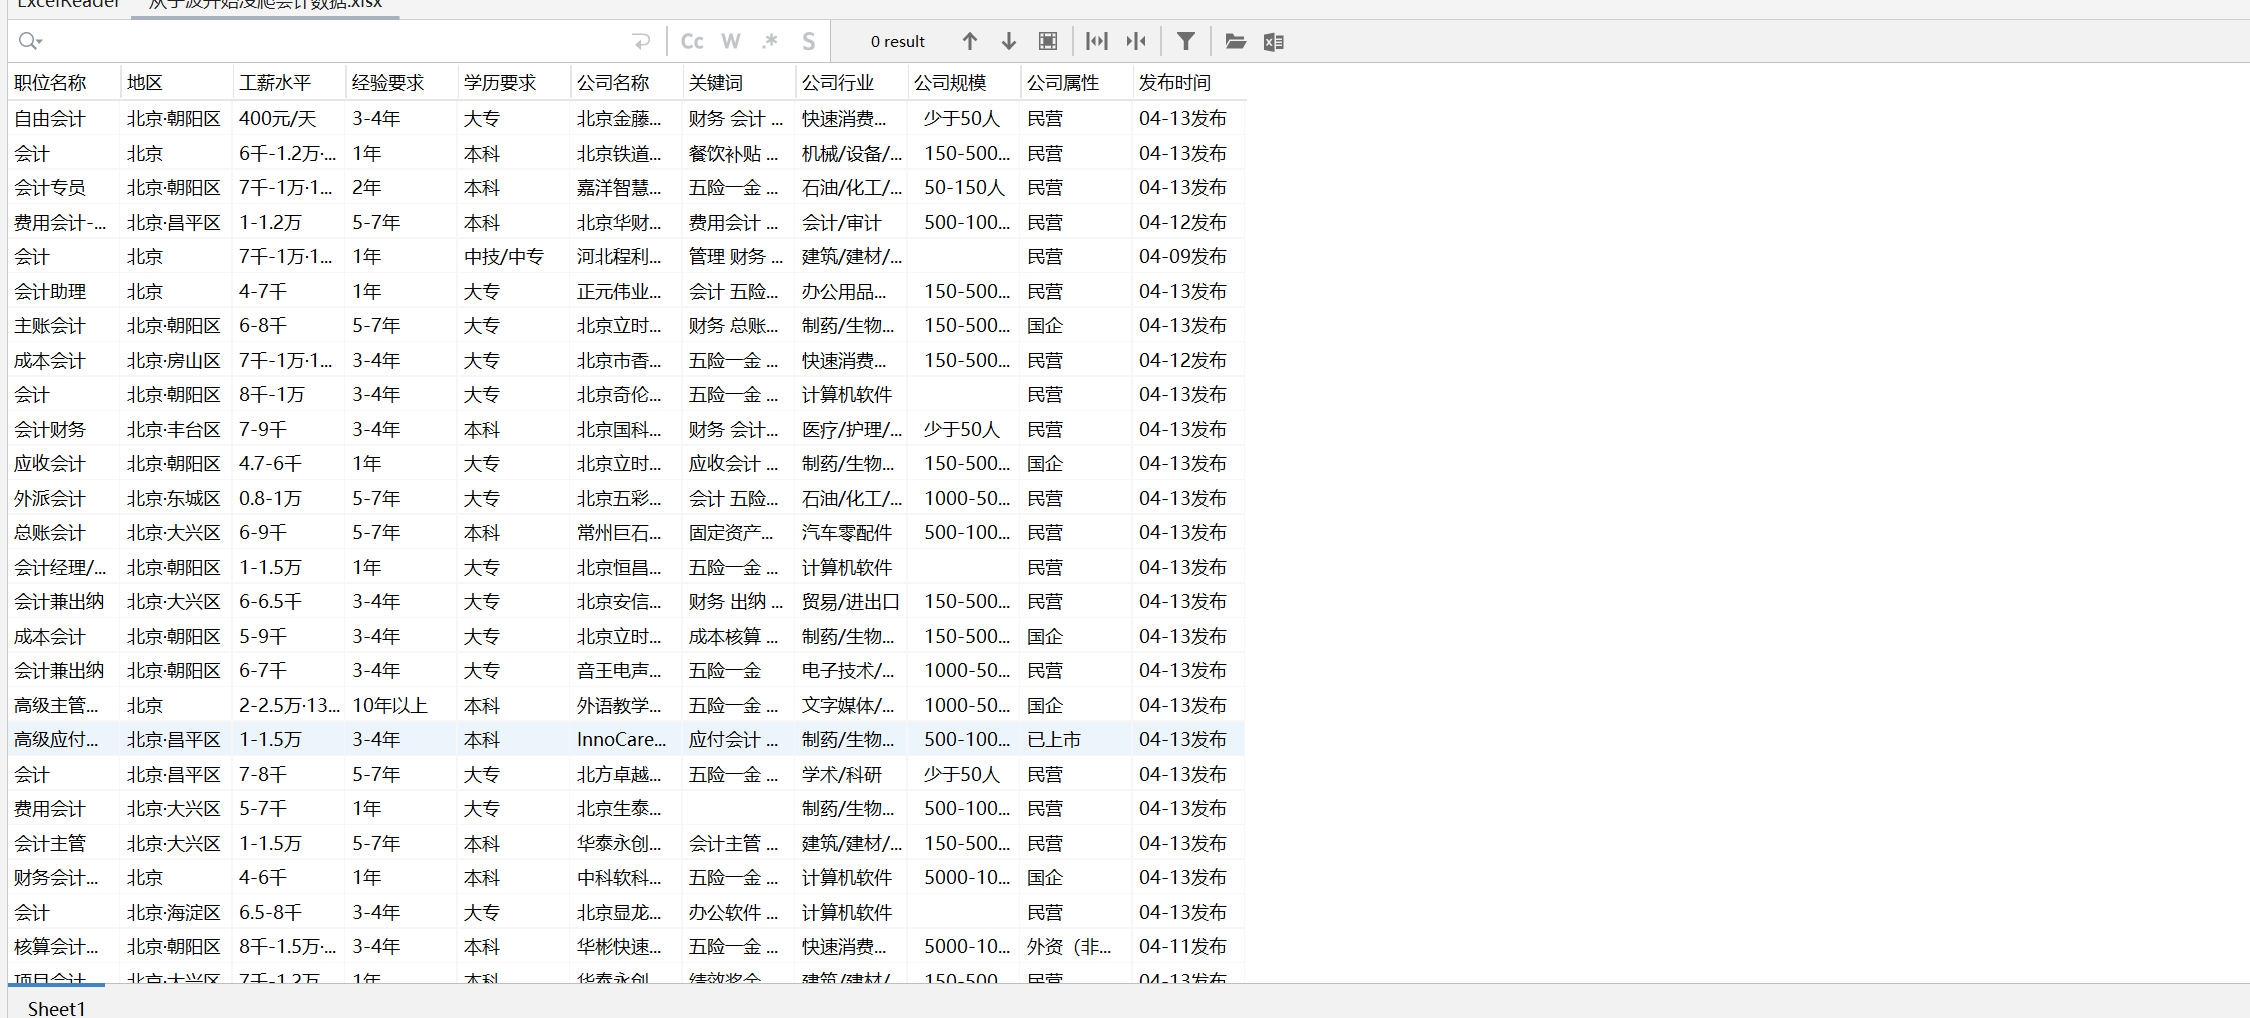Toggle Regex (.*) search option
The width and height of the screenshot is (2250, 1018).
pyautogui.click(x=770, y=41)
